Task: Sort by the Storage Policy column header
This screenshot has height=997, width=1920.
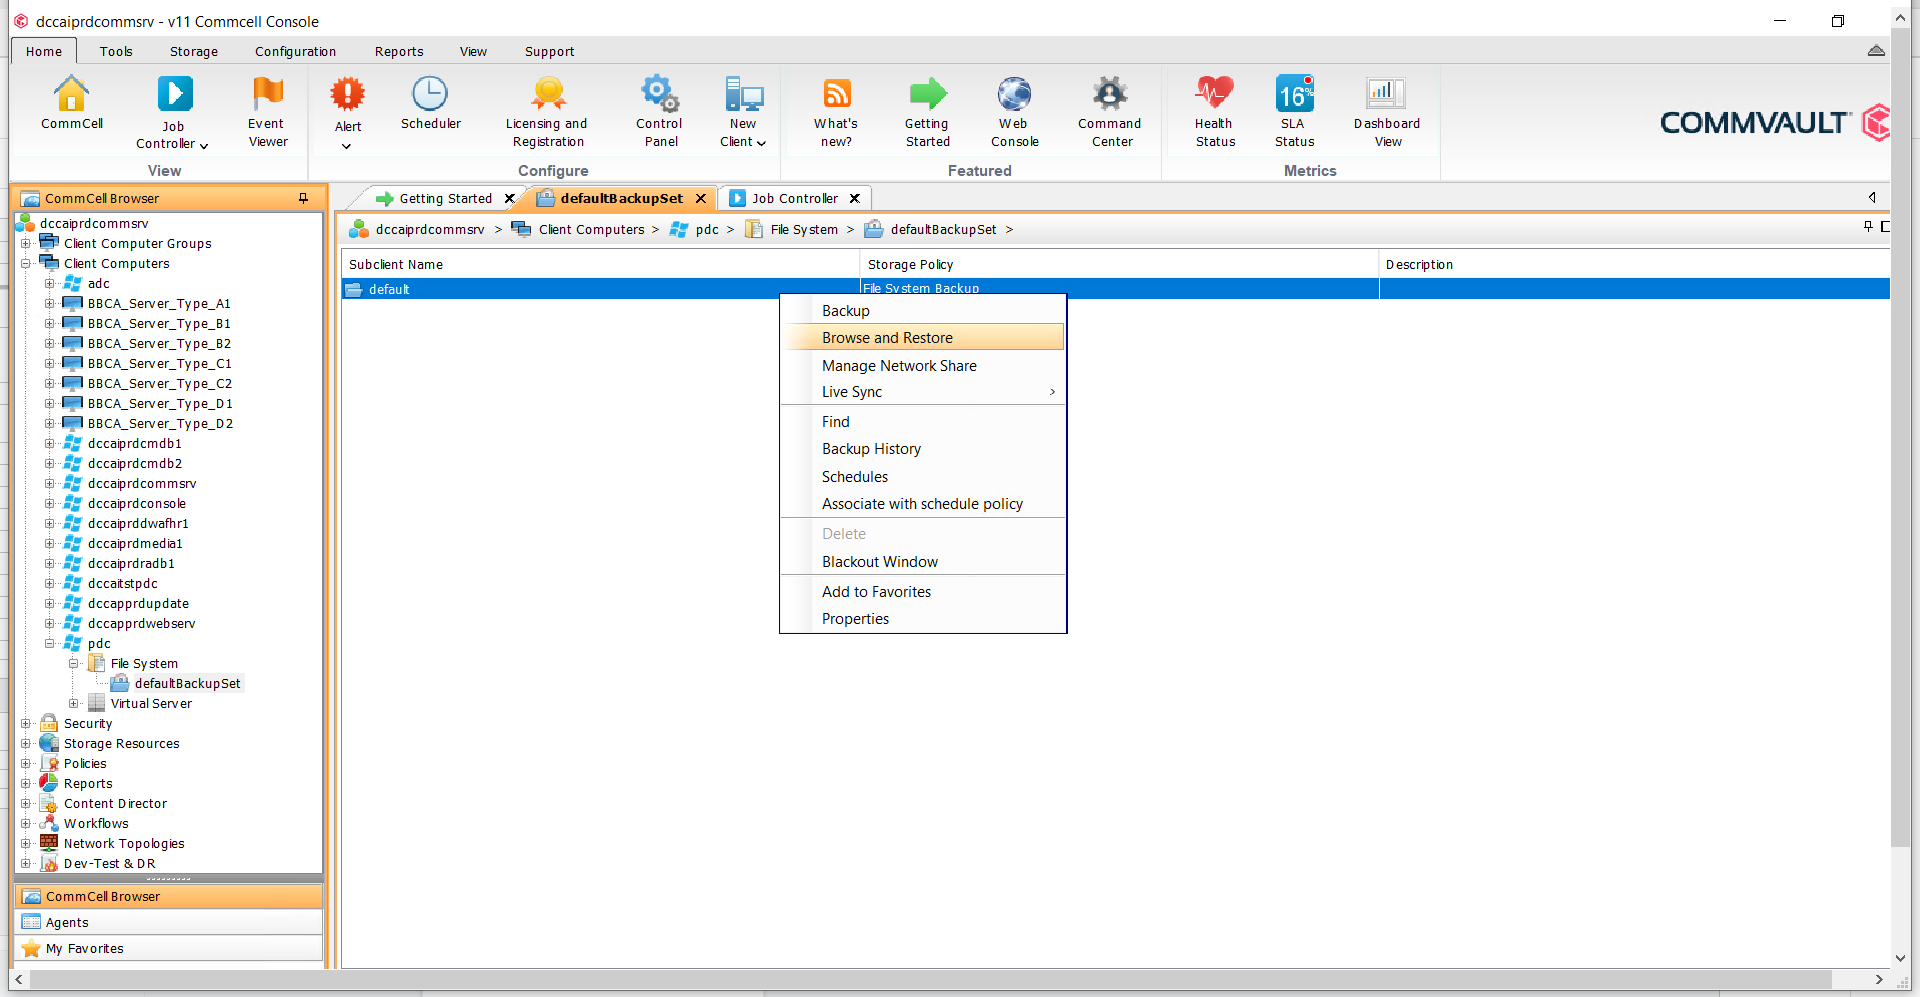Action: pyautogui.click(x=1119, y=264)
